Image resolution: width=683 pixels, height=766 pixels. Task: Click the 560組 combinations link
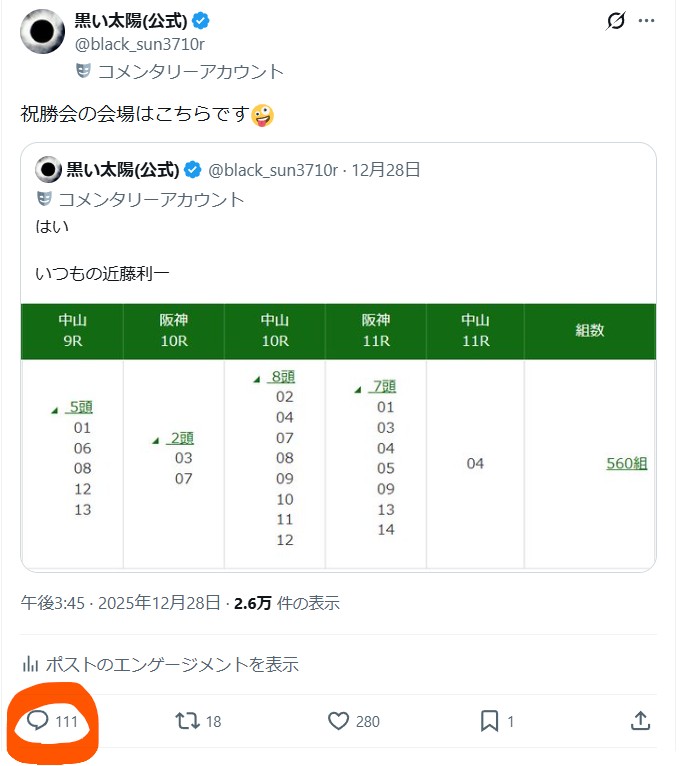coord(626,463)
